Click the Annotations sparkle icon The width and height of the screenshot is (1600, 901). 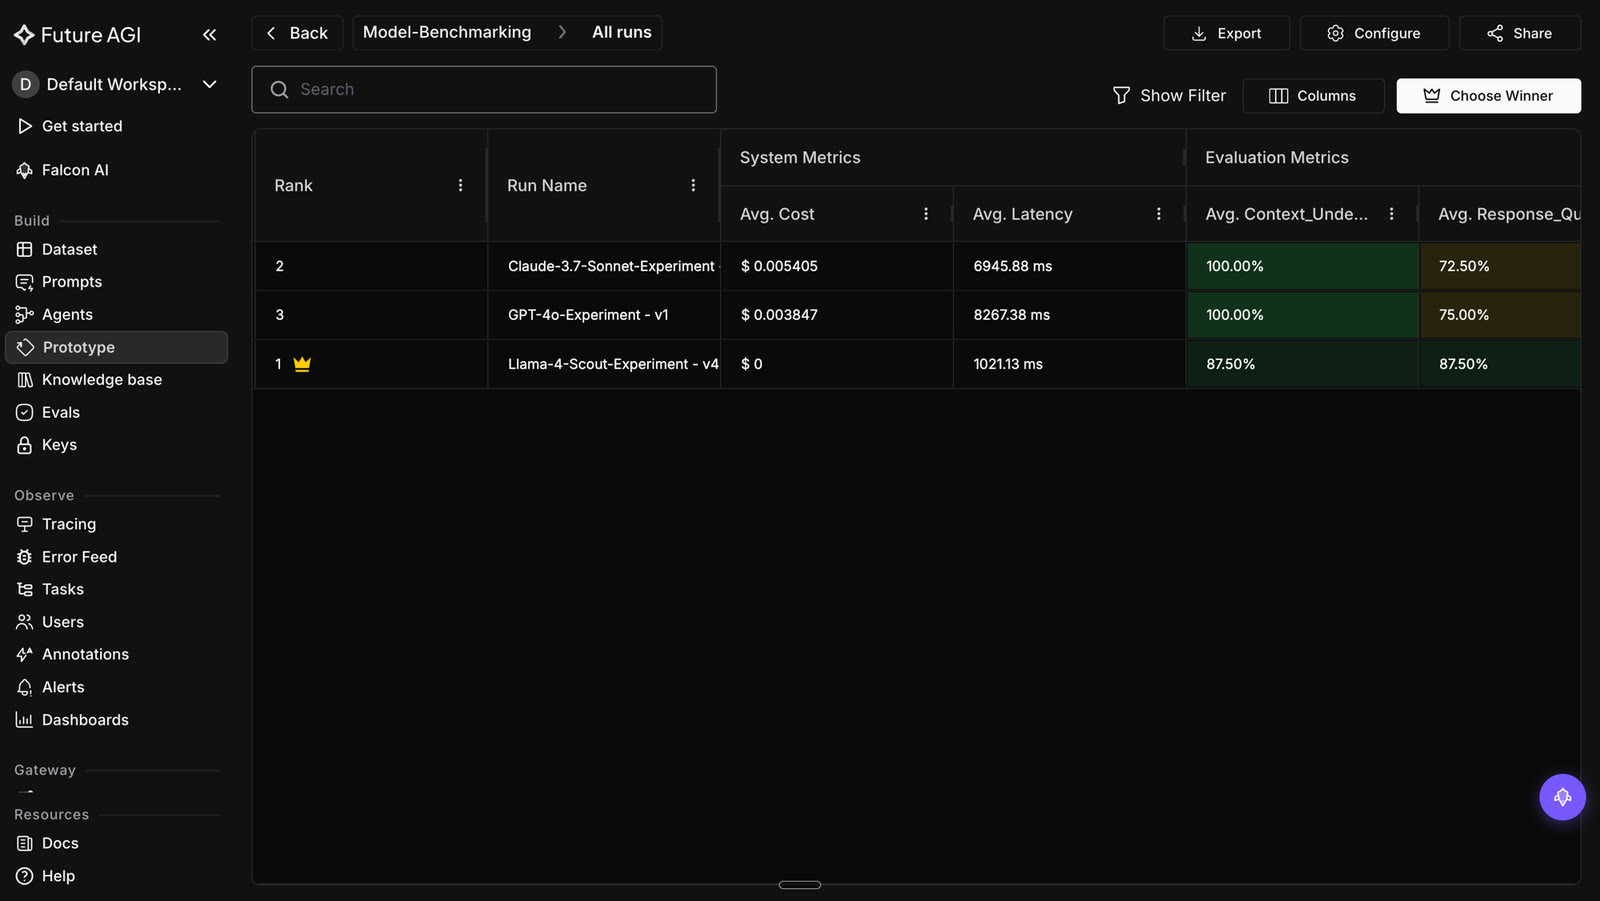click(25, 654)
